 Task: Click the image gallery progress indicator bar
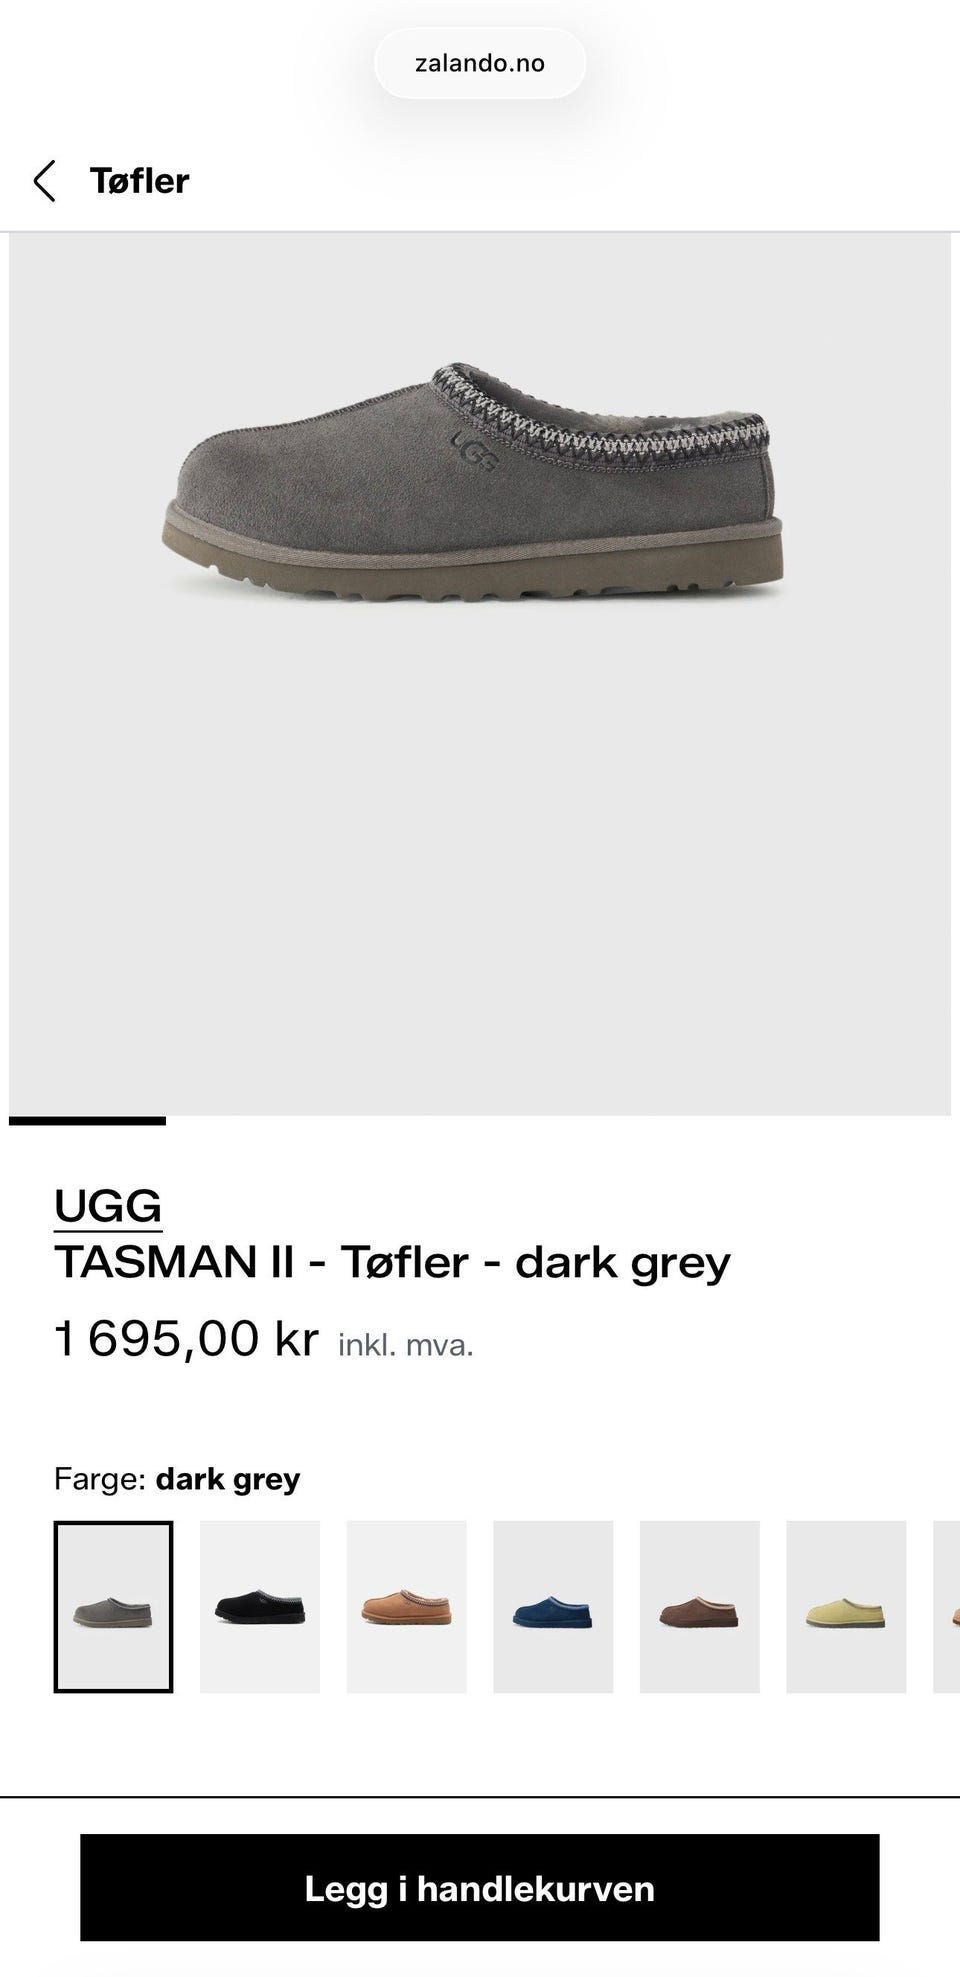(87, 1121)
